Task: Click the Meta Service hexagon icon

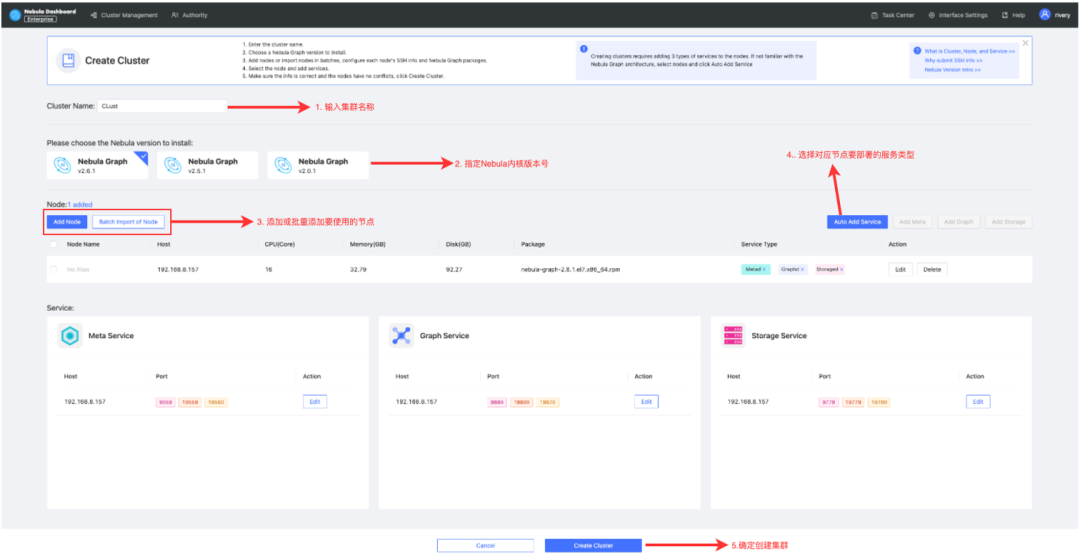Action: click(70, 336)
